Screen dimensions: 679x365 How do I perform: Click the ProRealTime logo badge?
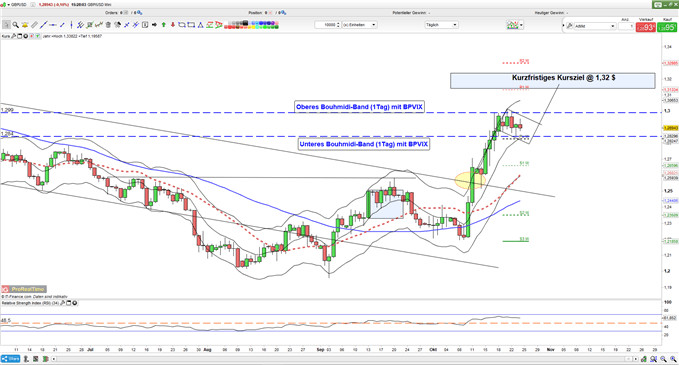click(x=24, y=289)
